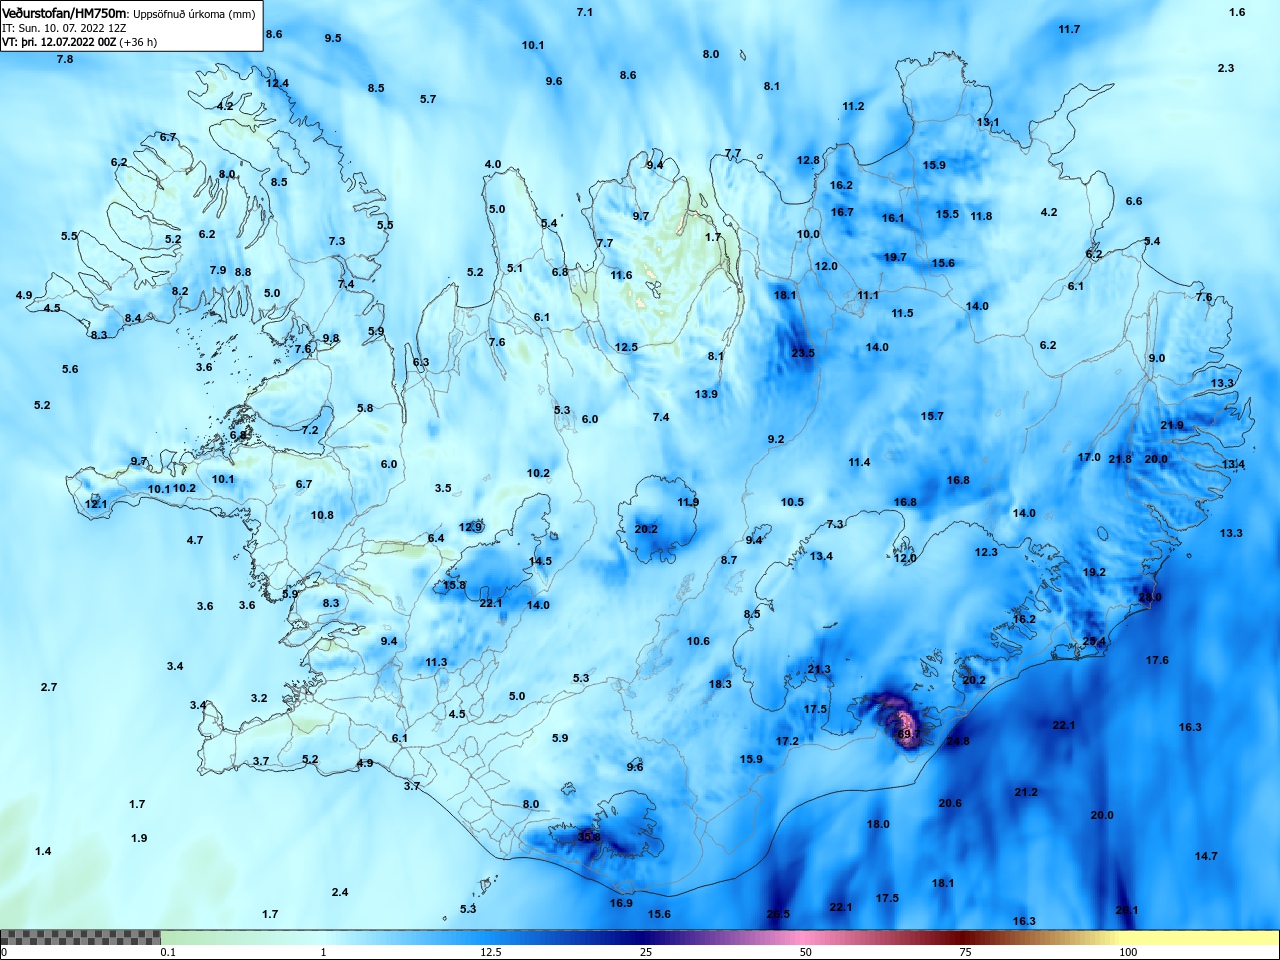Click the checkered zero segment of the color scale

coord(80,937)
